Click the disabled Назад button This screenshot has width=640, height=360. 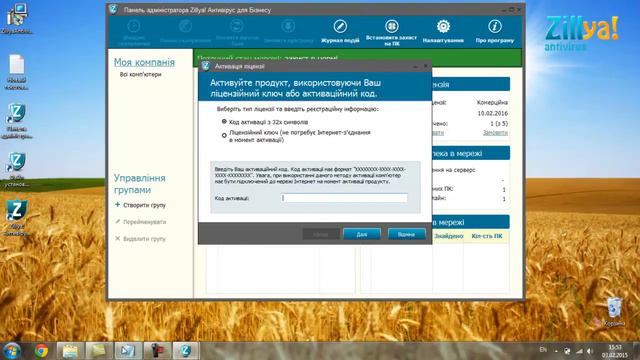point(320,234)
